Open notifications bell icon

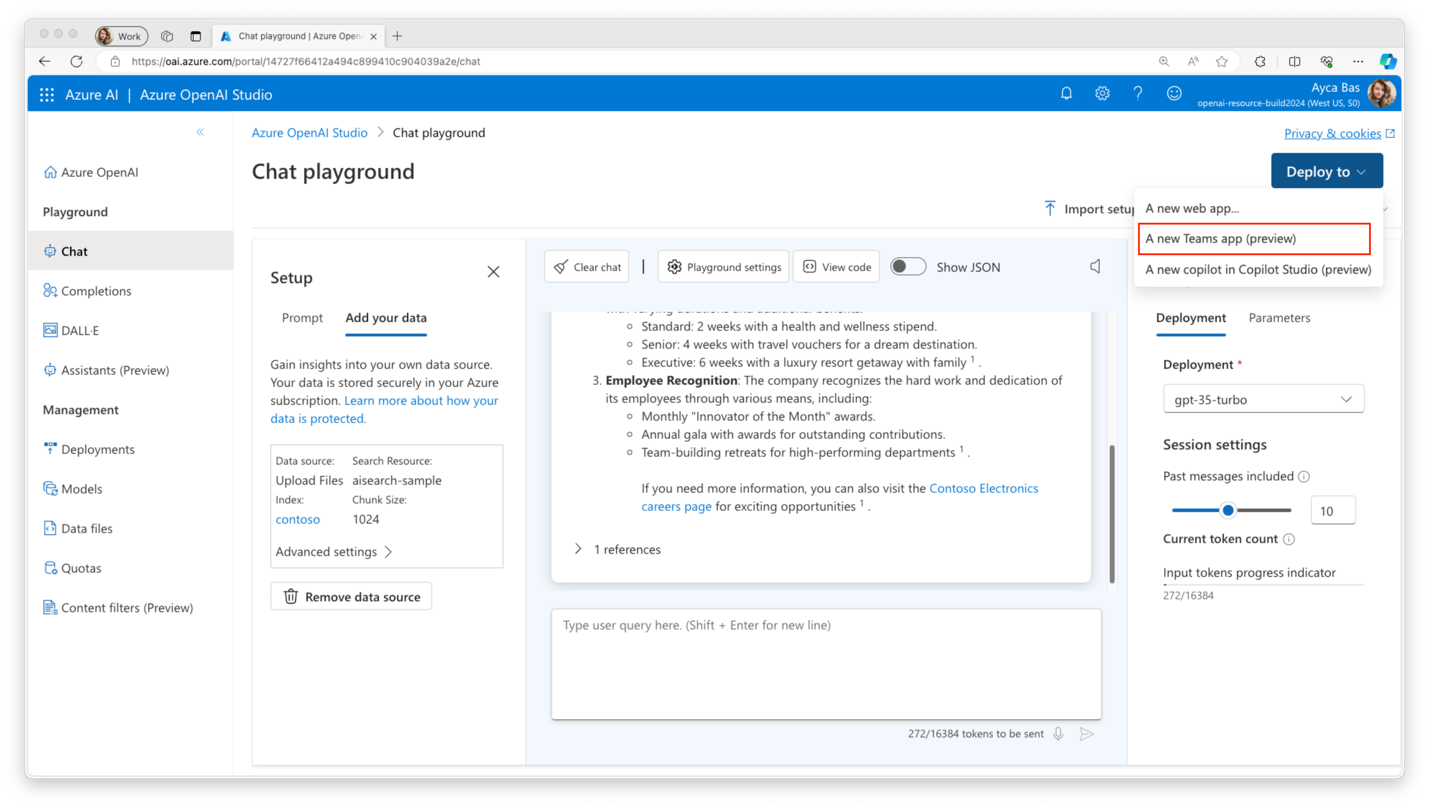click(x=1066, y=93)
